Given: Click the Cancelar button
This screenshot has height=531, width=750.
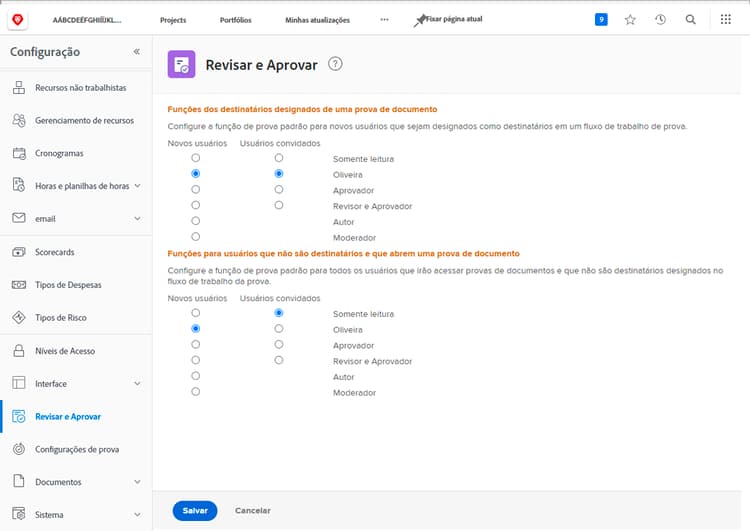Looking at the screenshot, I should tap(253, 510).
